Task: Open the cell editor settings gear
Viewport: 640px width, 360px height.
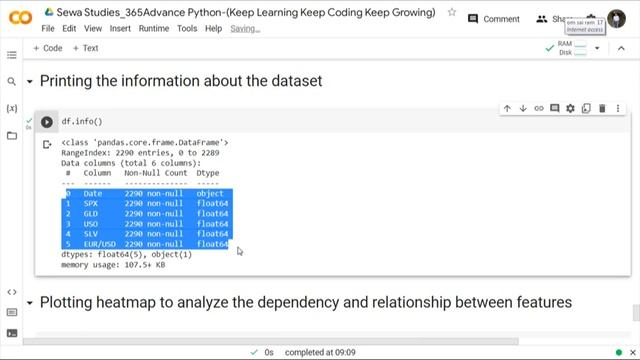Action: coord(570,108)
